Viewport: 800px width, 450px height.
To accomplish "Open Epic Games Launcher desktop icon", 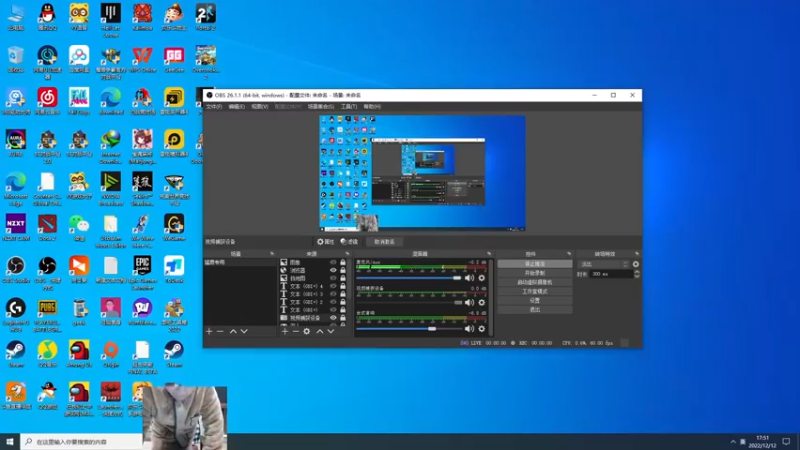I will click(x=142, y=273).
